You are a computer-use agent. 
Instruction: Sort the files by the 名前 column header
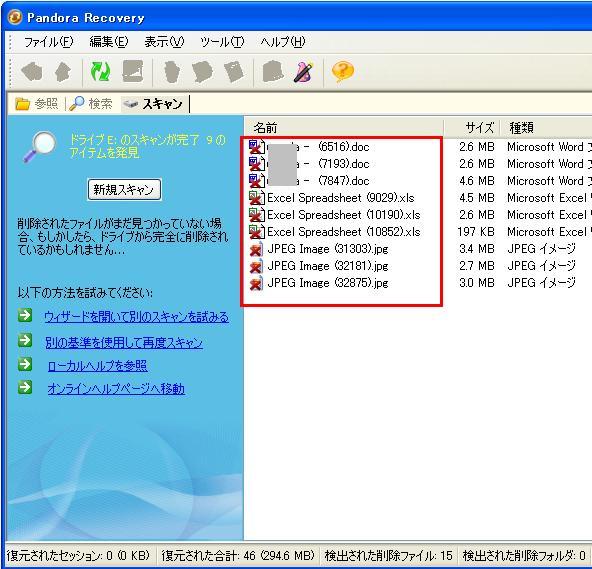(344, 128)
